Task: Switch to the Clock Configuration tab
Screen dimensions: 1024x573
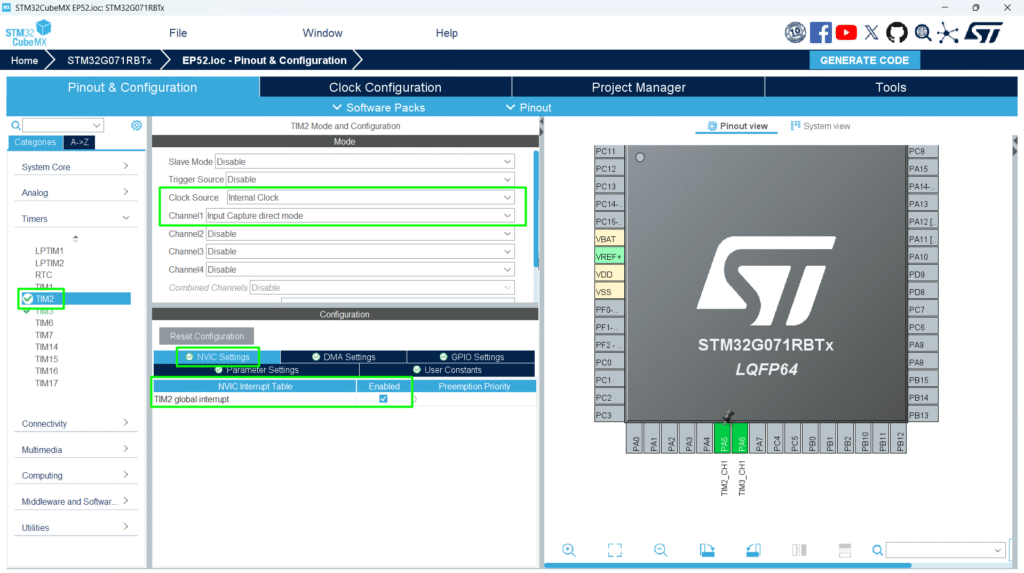Action: [385, 87]
